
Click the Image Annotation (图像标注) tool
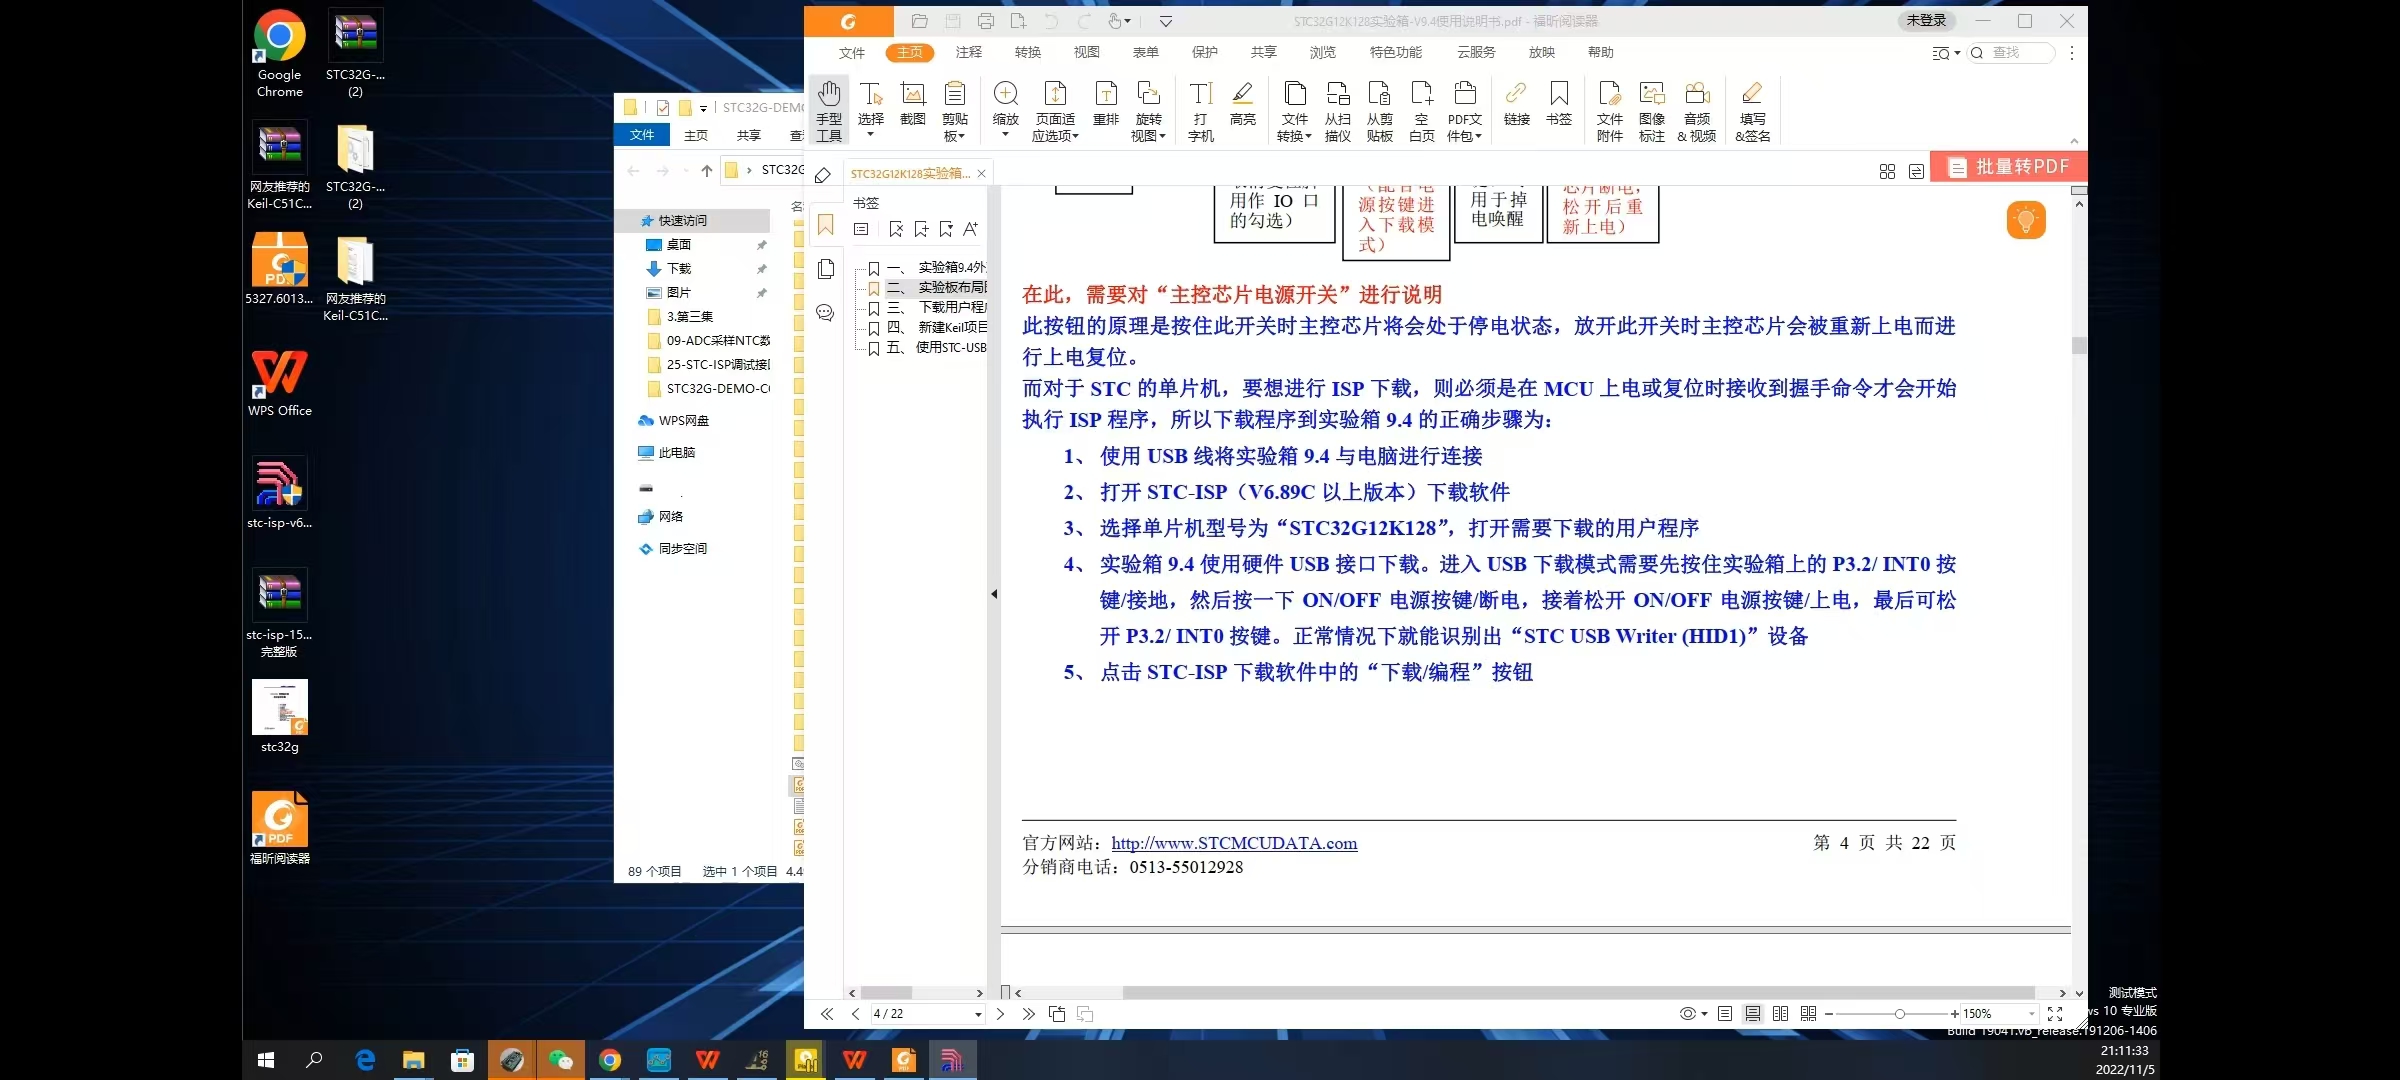click(x=1651, y=111)
